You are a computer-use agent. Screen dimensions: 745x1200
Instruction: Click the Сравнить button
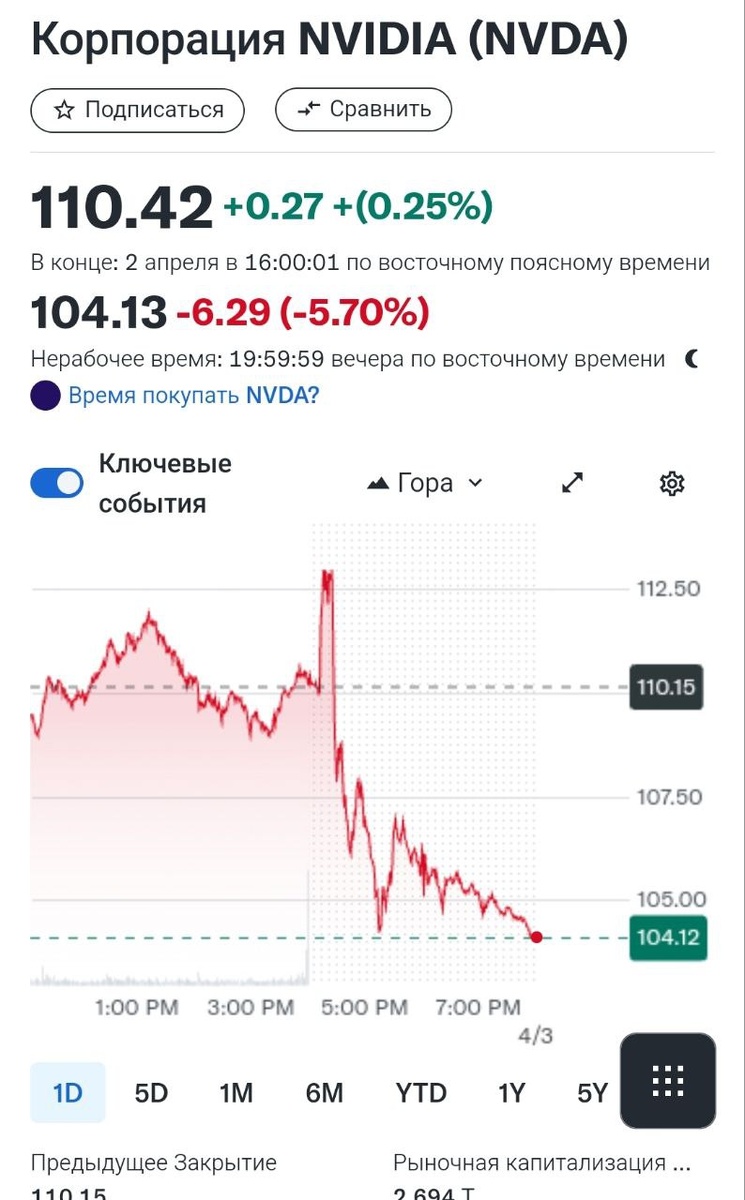point(363,110)
